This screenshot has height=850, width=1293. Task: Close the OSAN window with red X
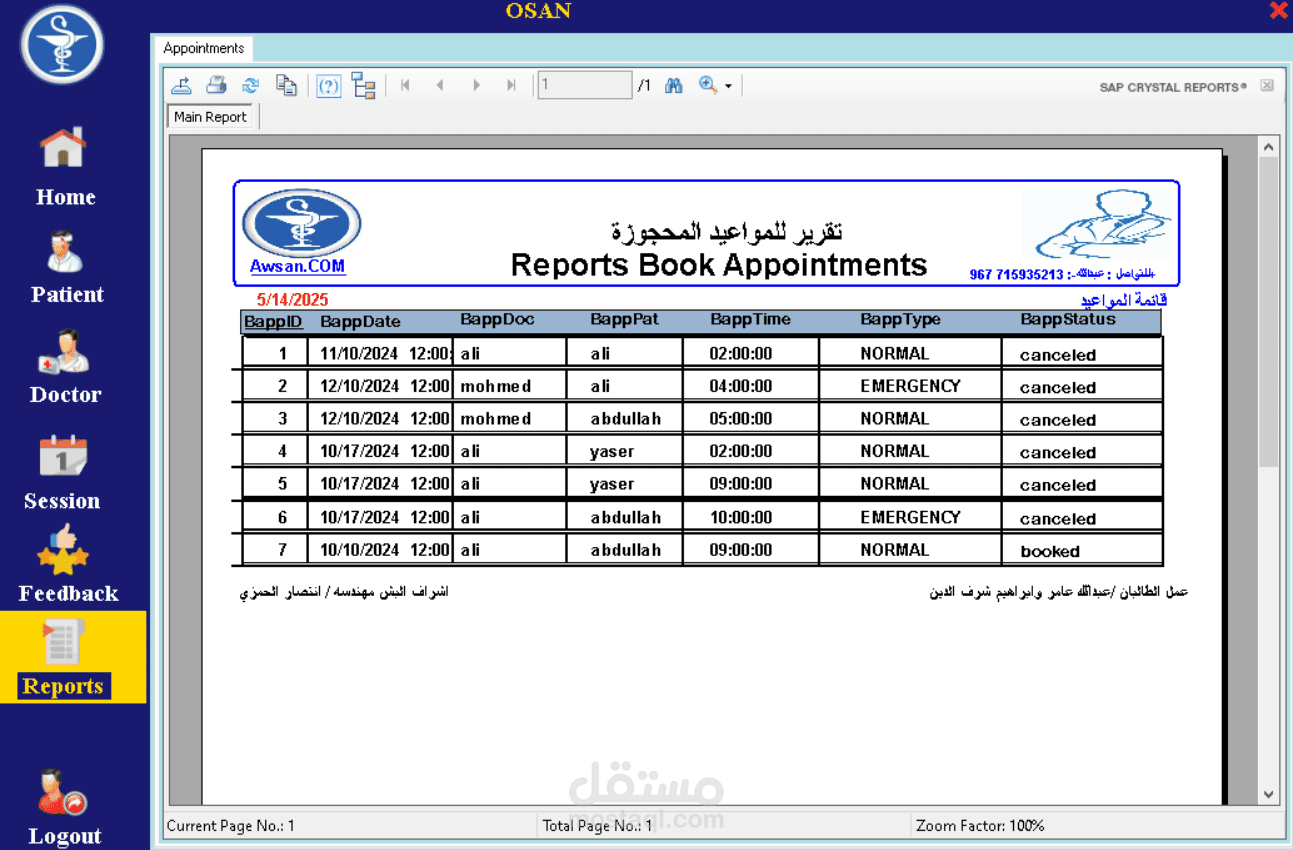tap(1278, 11)
